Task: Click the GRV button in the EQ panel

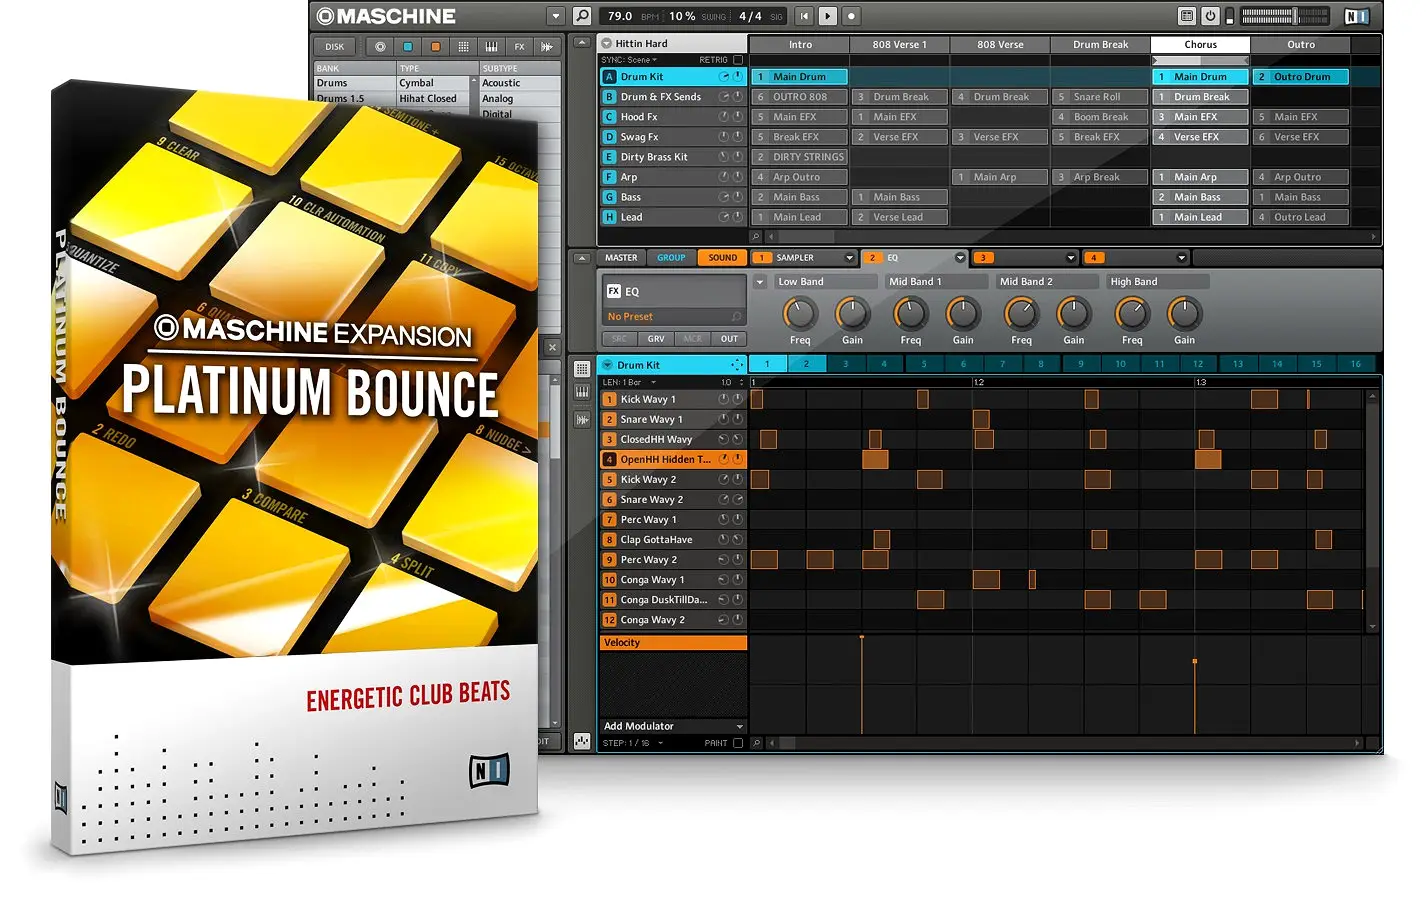Action: (656, 339)
